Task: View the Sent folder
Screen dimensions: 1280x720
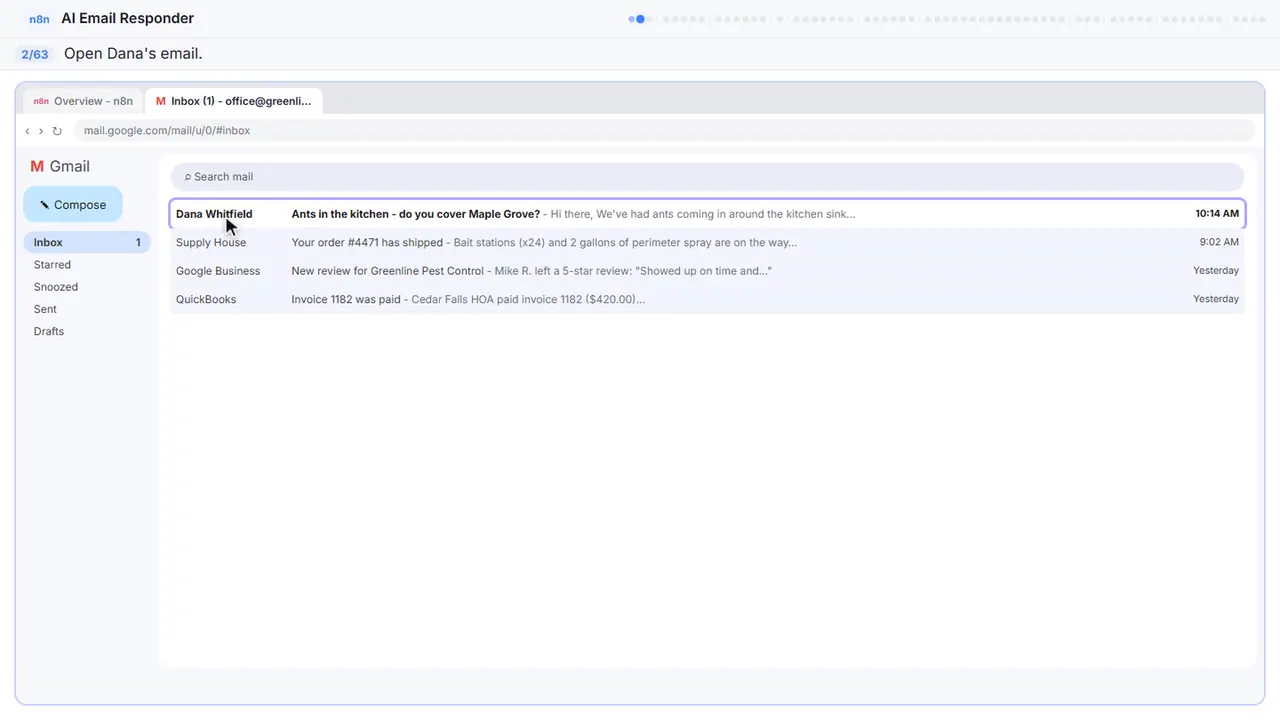Action: pos(45,309)
